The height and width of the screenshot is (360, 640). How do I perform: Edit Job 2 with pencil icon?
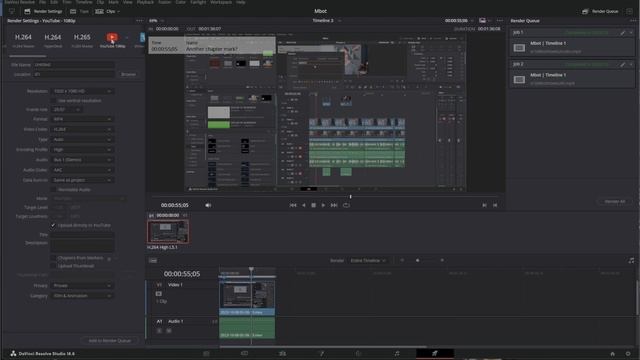point(622,64)
